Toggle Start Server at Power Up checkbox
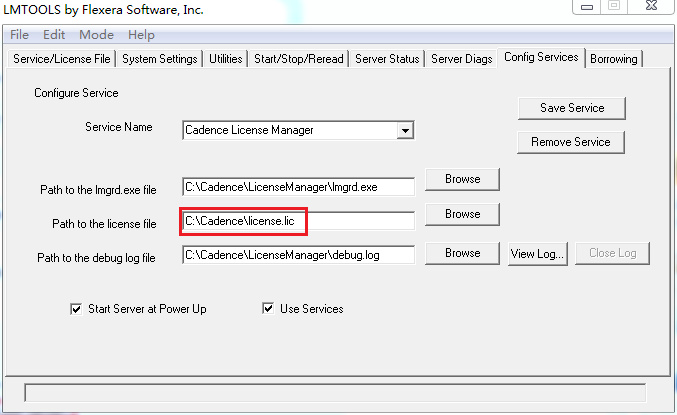Viewport: 677px width, 415px height. coord(76,309)
